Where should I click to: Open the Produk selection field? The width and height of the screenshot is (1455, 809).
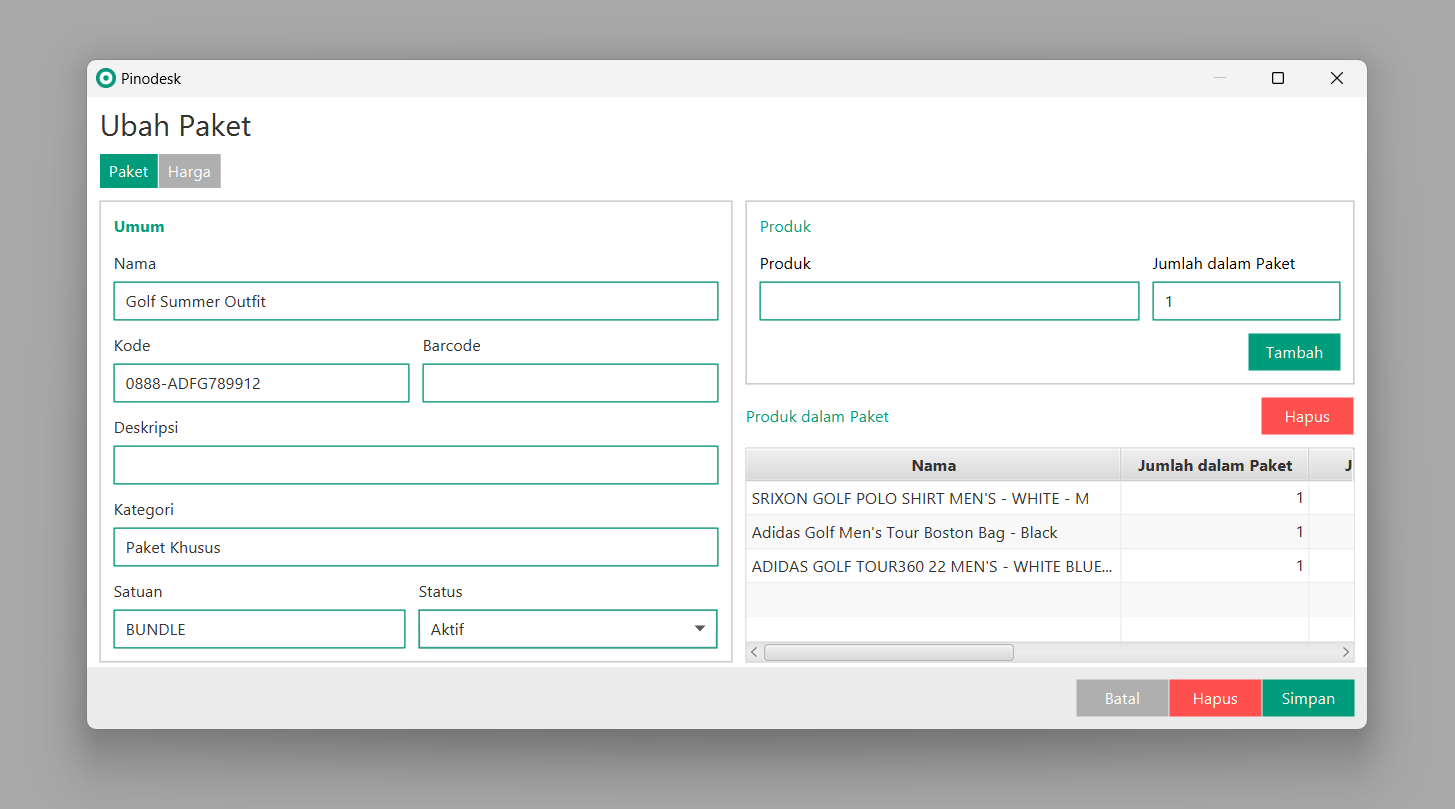pyautogui.click(x=948, y=301)
